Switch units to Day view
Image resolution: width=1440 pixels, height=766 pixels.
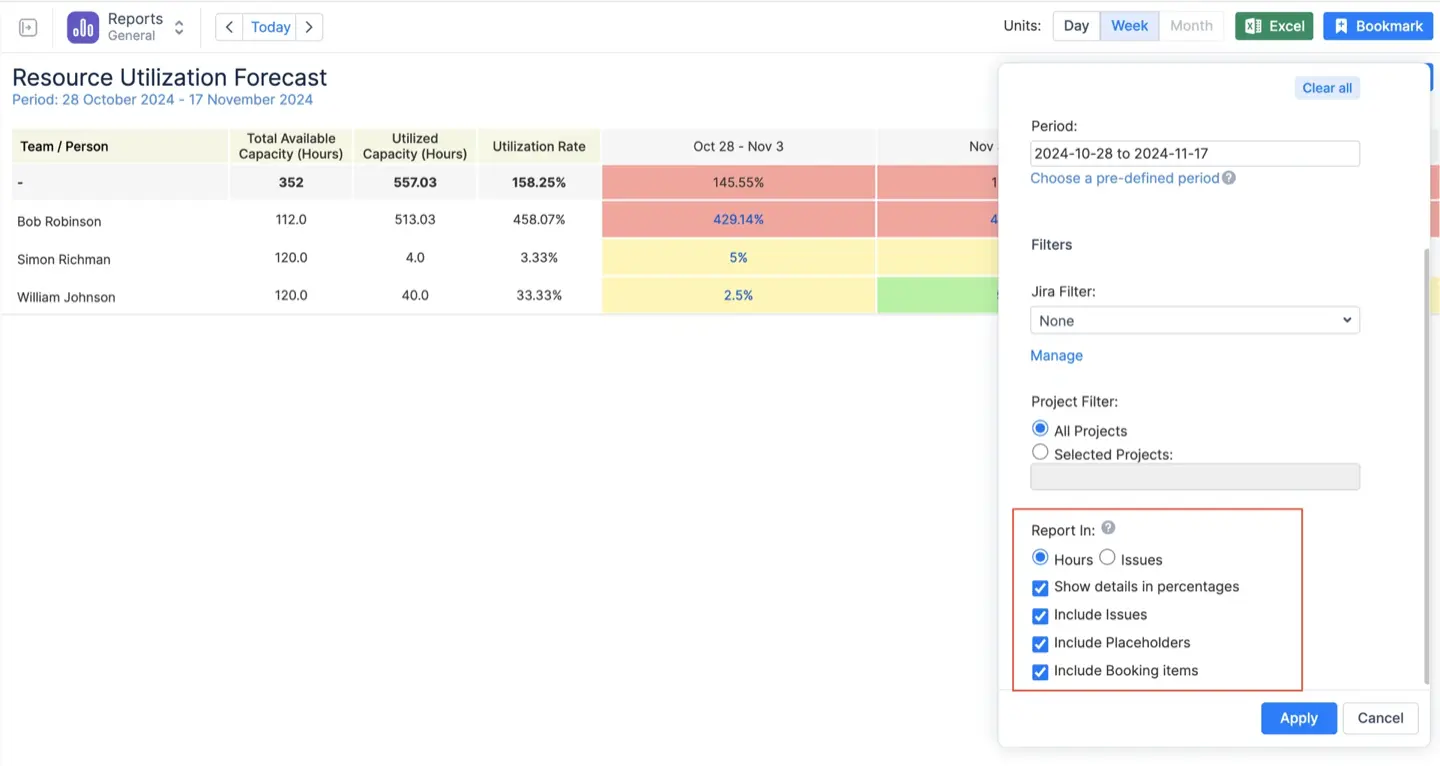pos(1075,26)
